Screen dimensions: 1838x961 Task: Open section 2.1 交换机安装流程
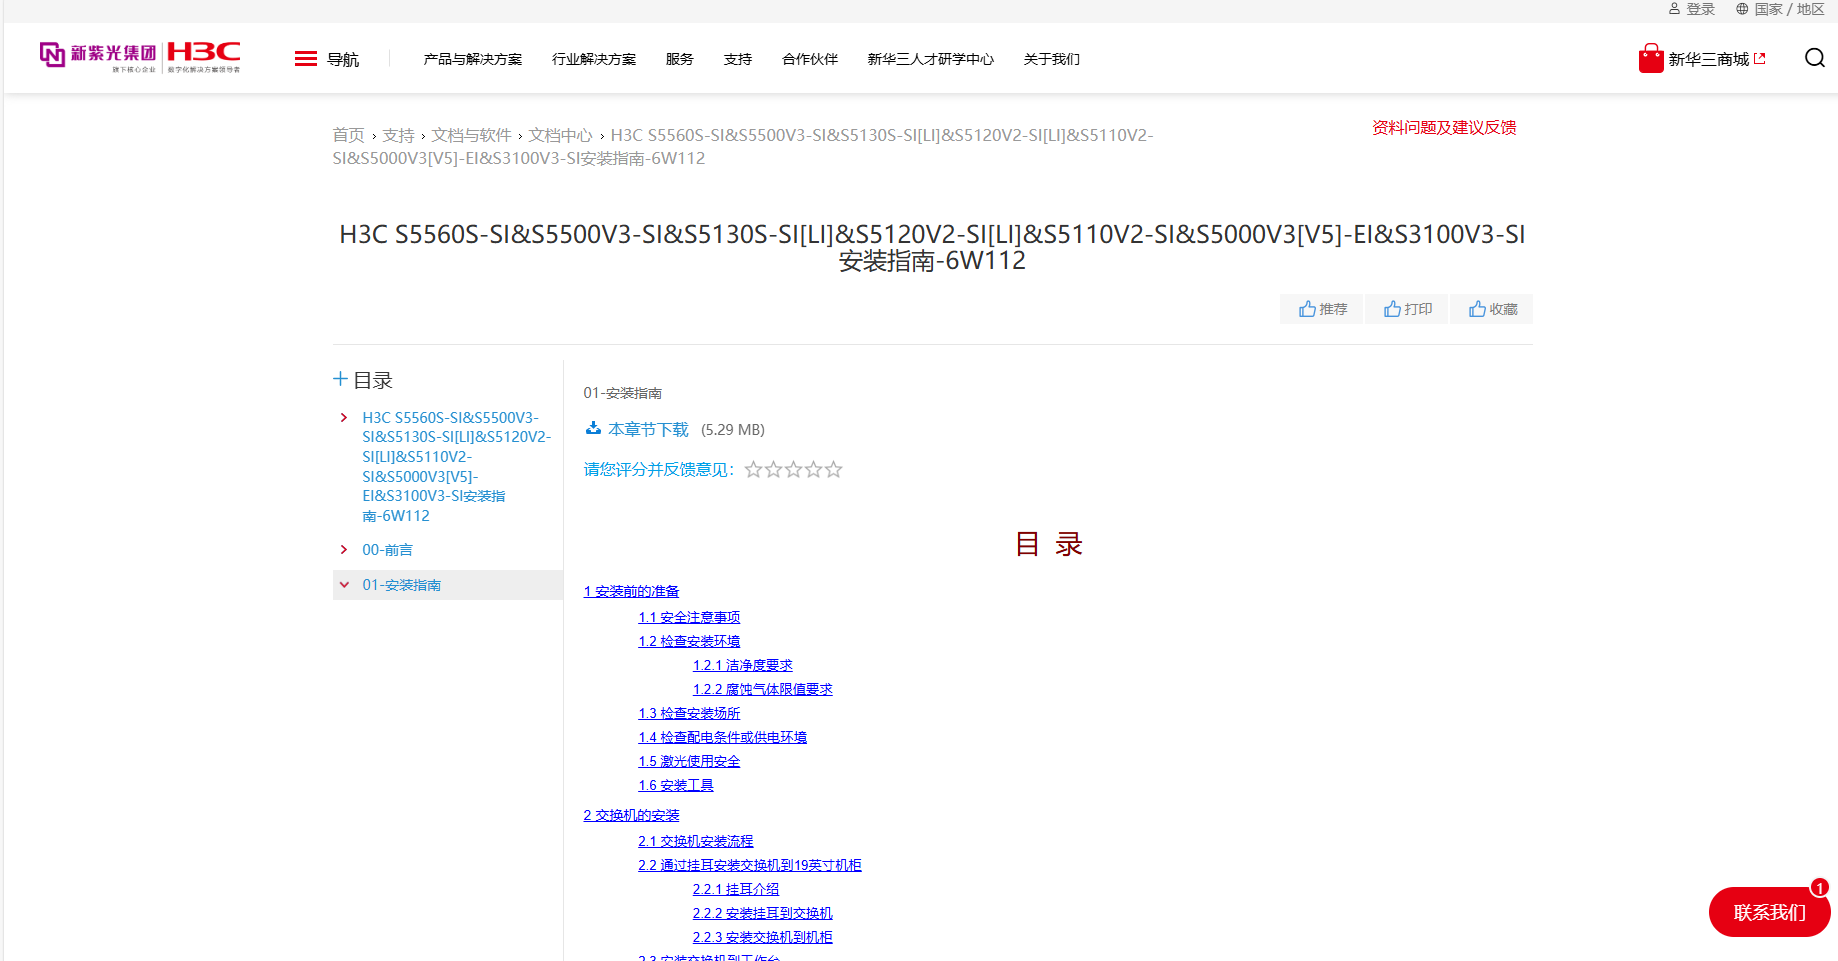[x=695, y=842]
